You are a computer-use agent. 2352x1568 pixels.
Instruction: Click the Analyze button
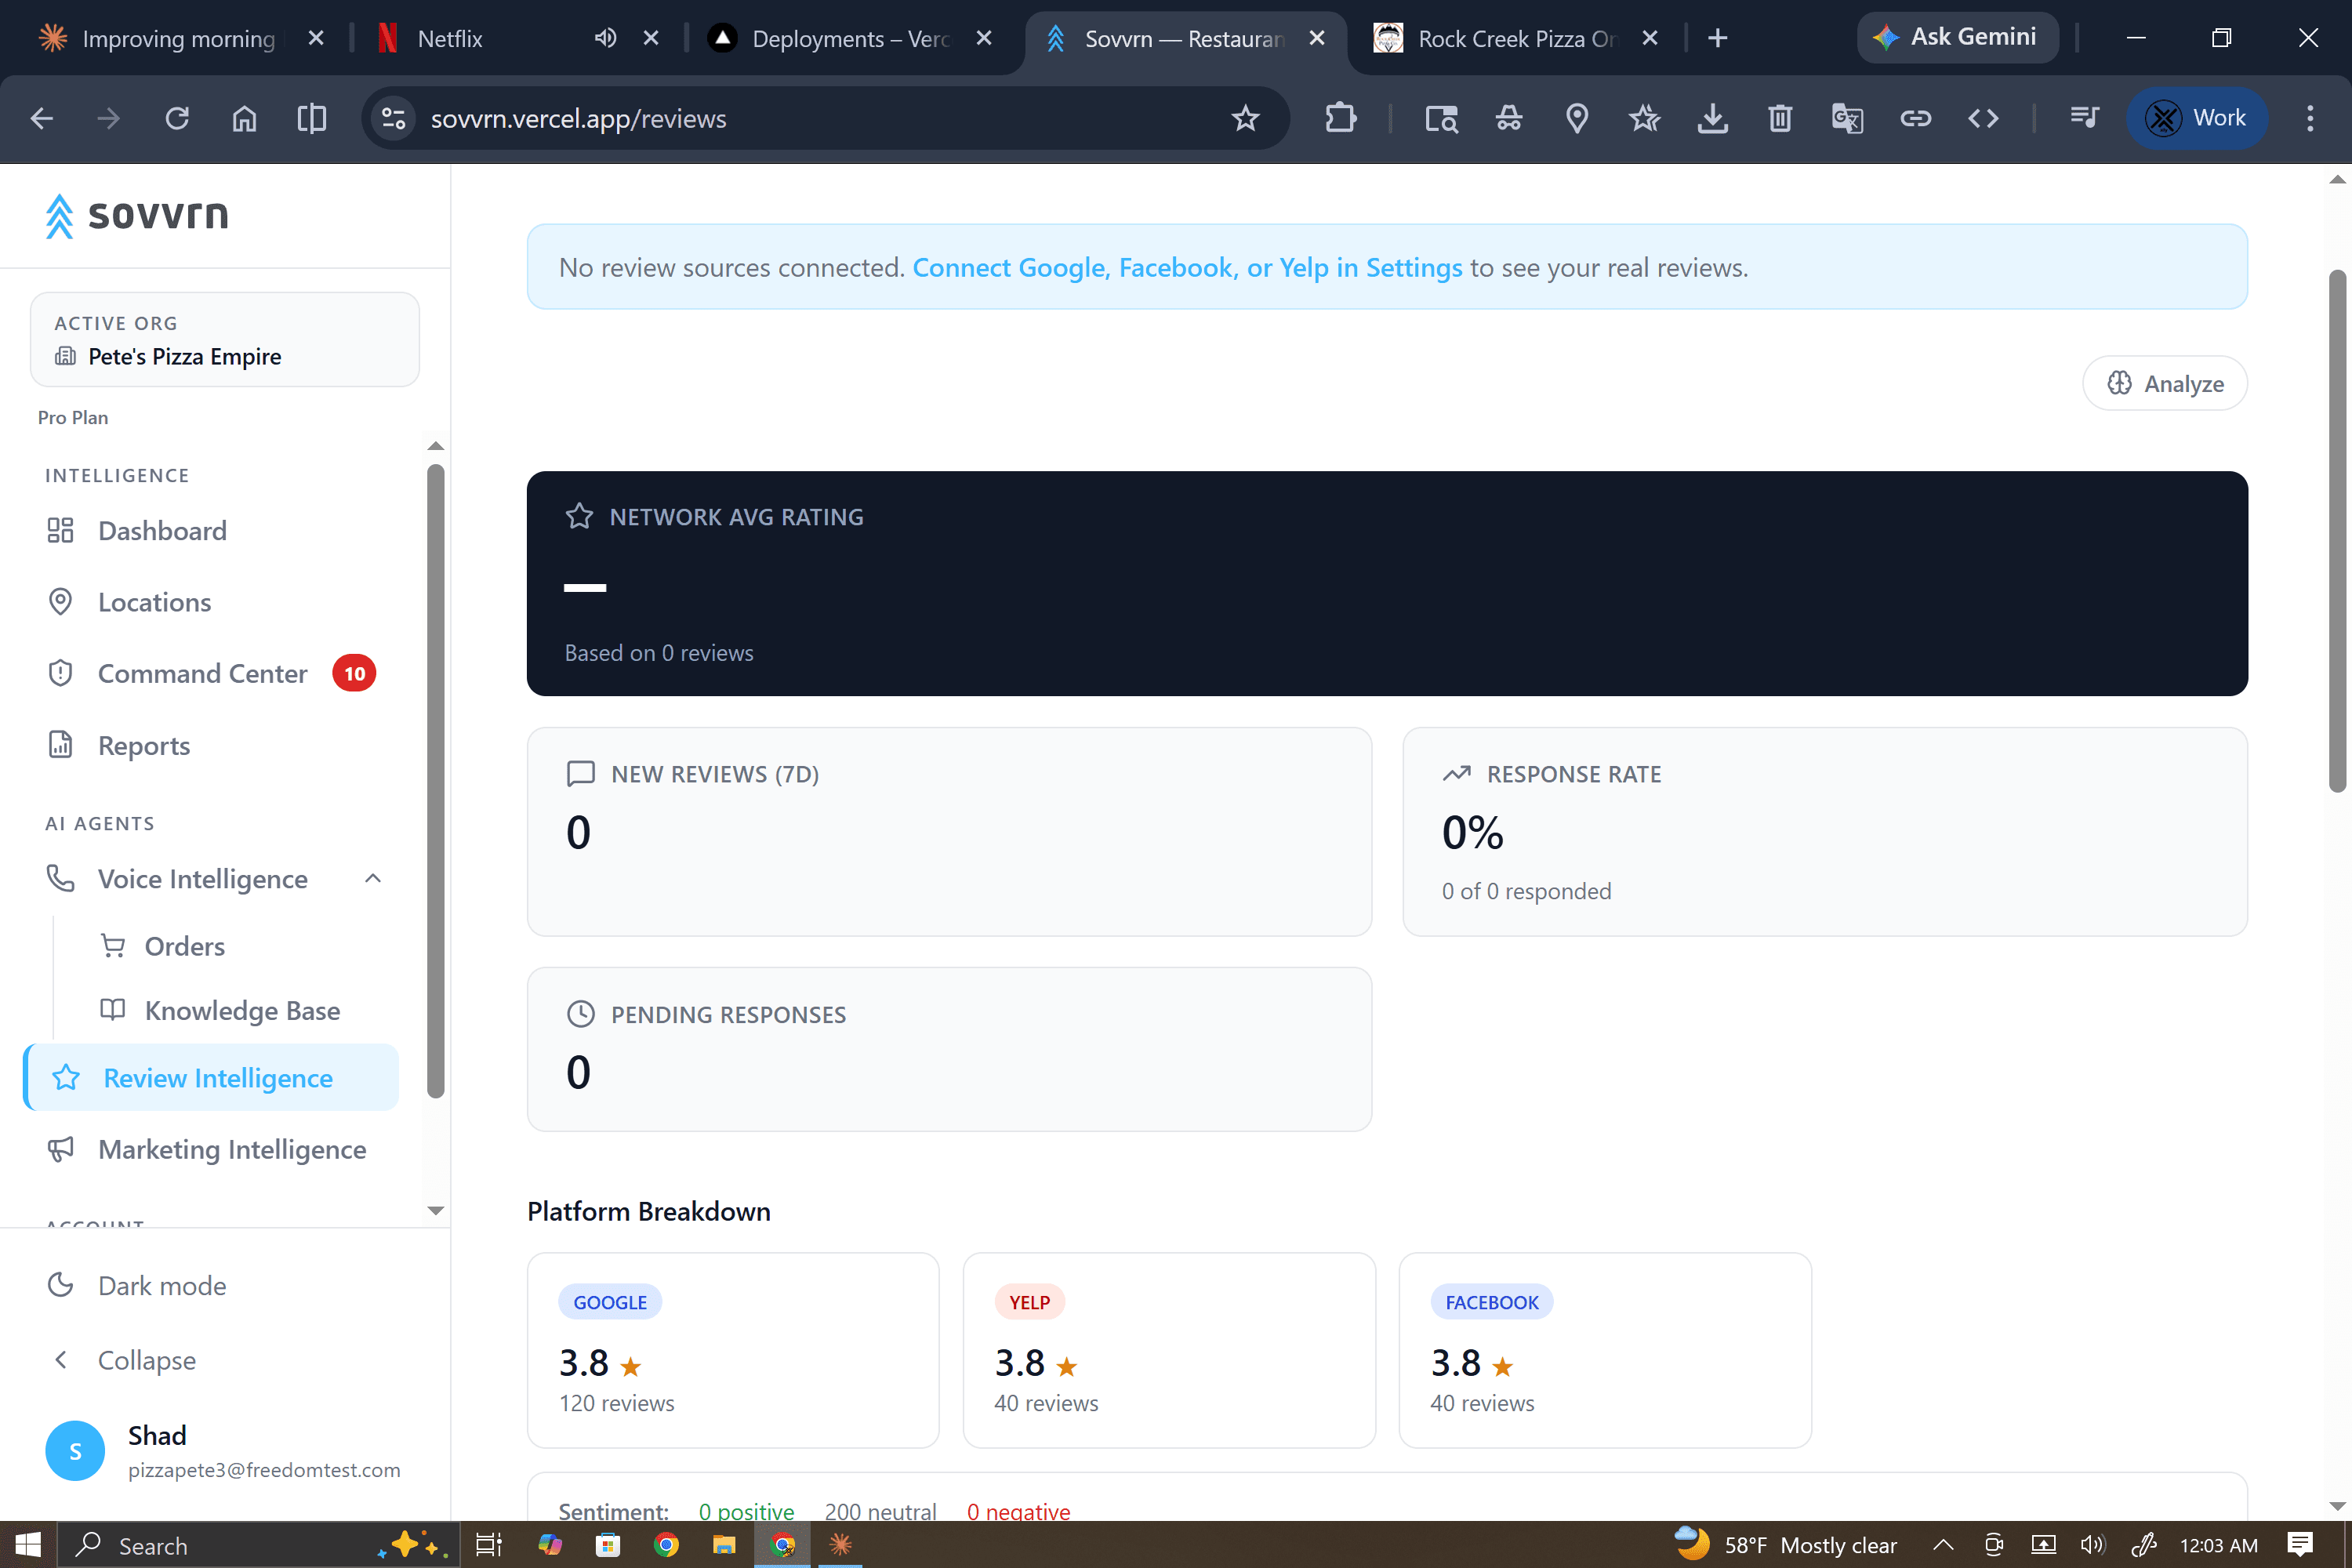point(2164,383)
